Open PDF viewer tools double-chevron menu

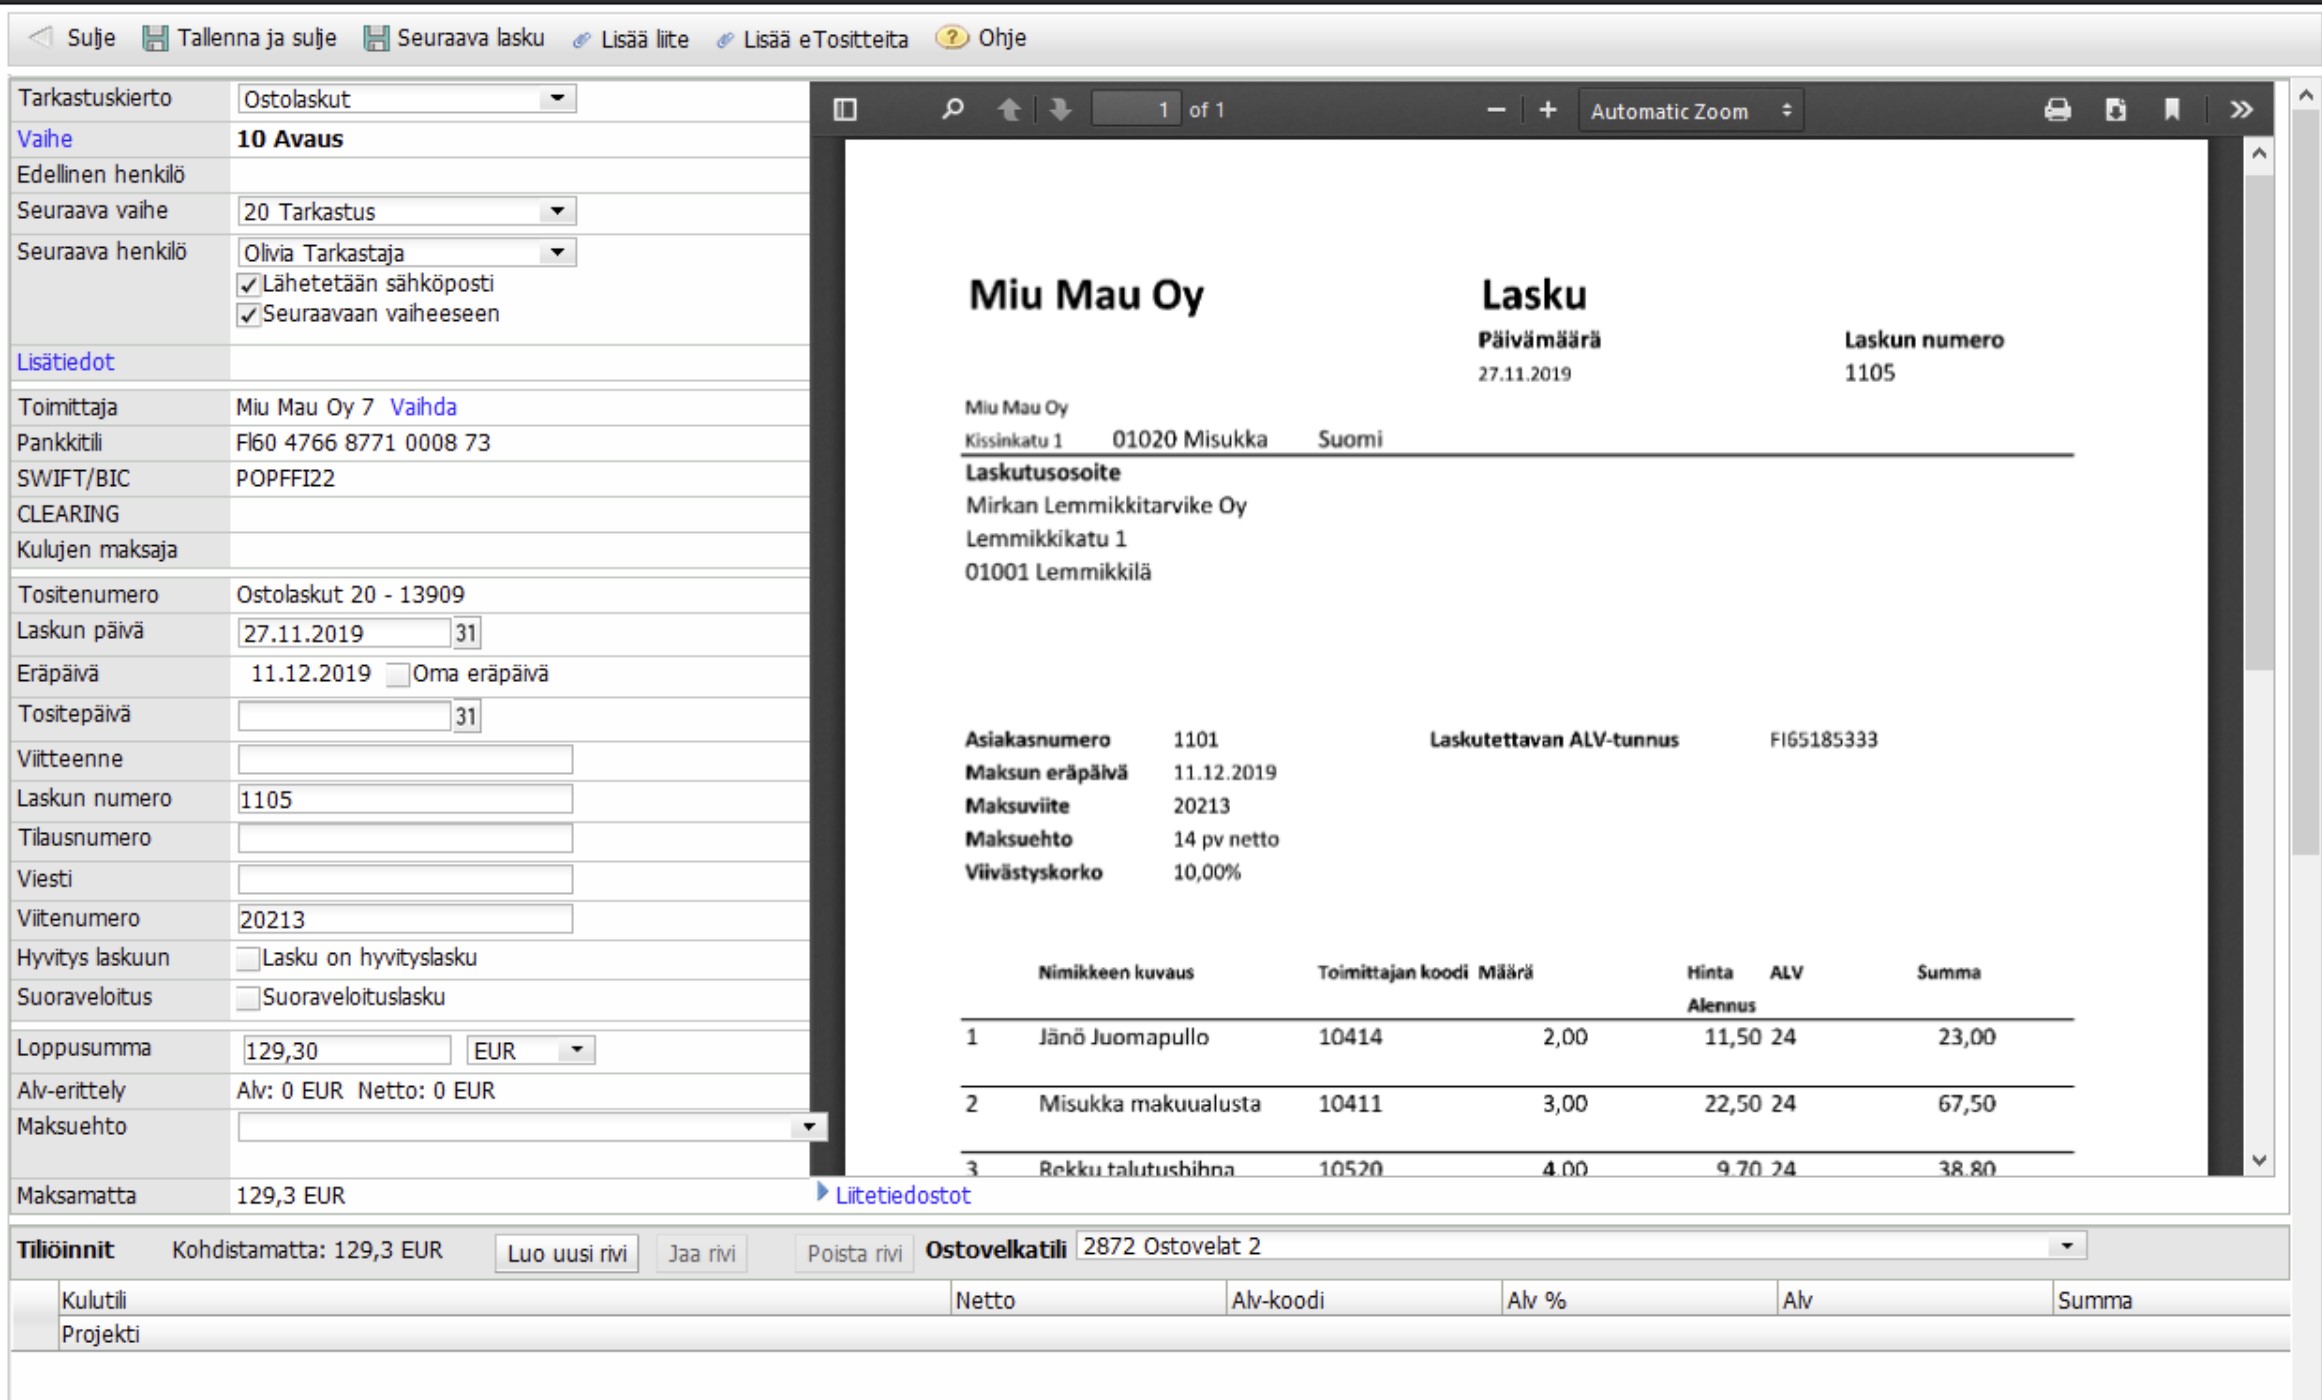coord(2241,109)
